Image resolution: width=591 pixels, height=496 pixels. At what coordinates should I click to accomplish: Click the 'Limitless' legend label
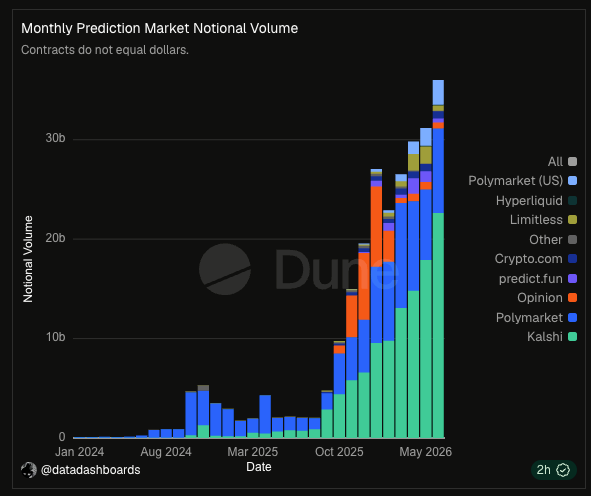536,220
